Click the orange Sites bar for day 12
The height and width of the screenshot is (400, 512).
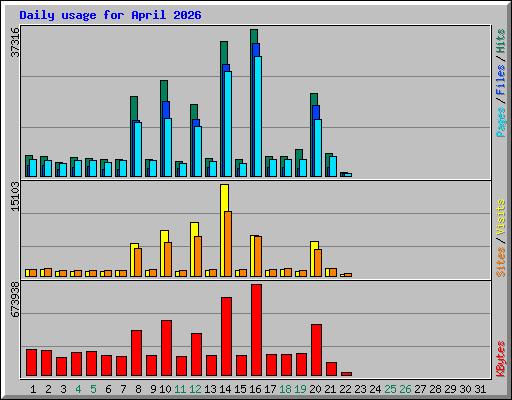click(x=198, y=256)
